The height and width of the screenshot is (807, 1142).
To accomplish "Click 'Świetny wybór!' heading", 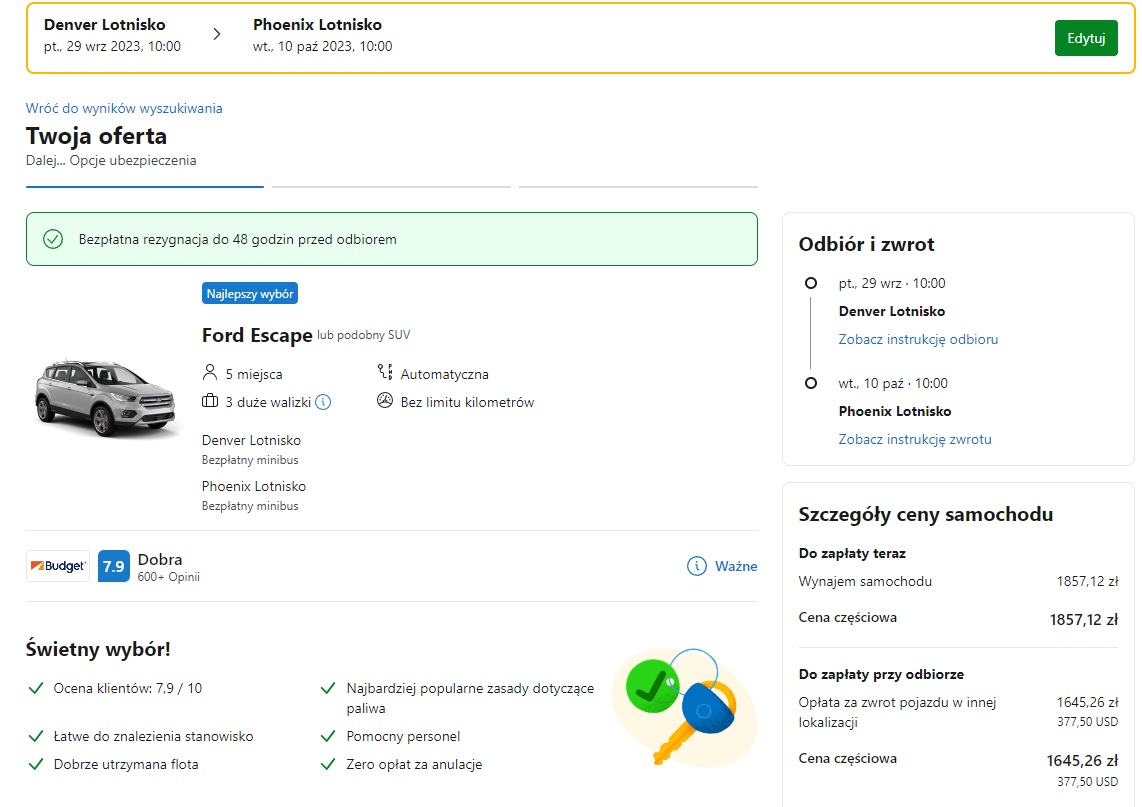I will pos(98,649).
